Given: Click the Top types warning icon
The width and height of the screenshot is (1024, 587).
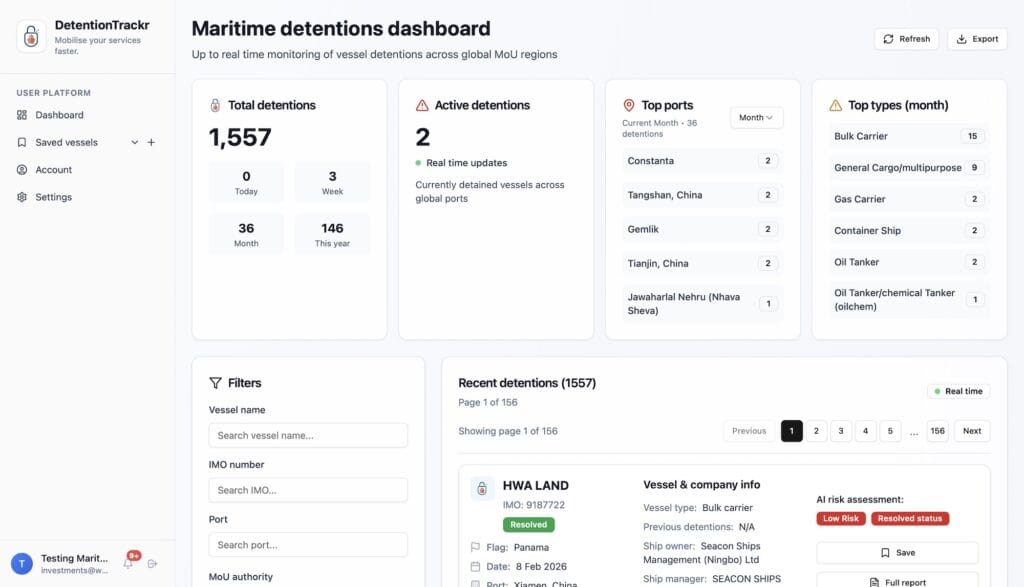Looking at the screenshot, I should pyautogui.click(x=835, y=105).
